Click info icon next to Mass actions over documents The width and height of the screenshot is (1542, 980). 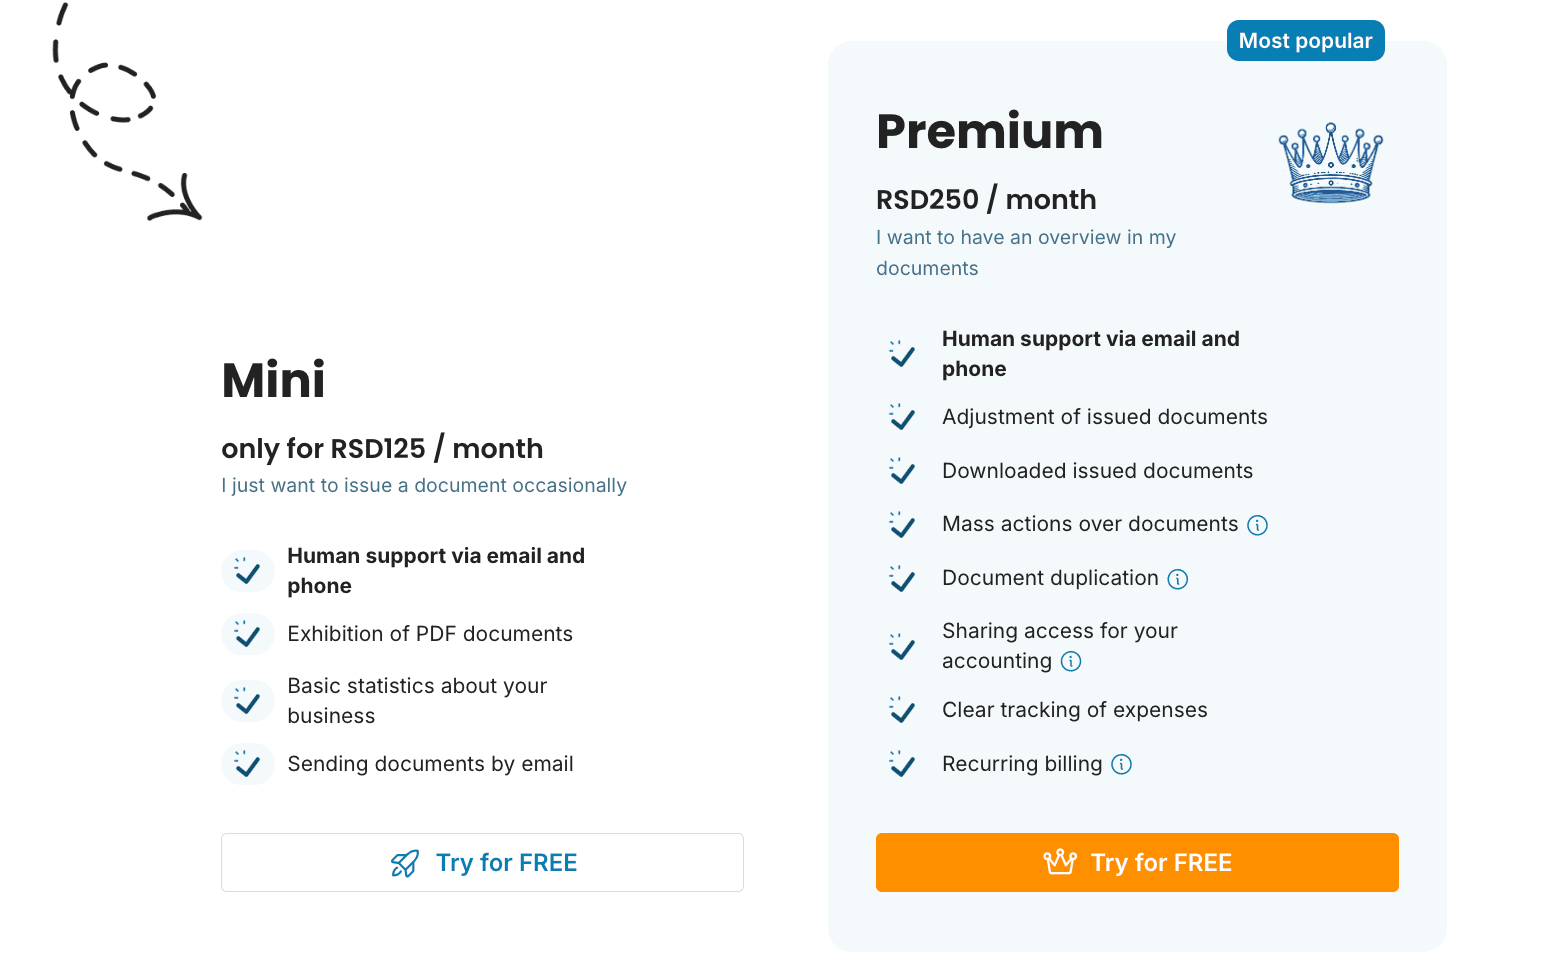1258,525
